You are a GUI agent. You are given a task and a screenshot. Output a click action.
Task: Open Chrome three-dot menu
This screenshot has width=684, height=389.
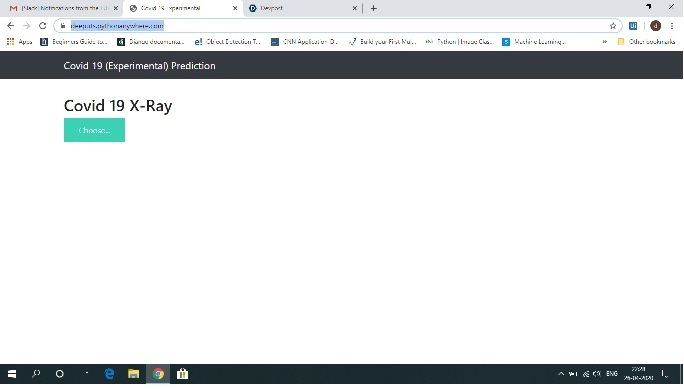pos(672,26)
